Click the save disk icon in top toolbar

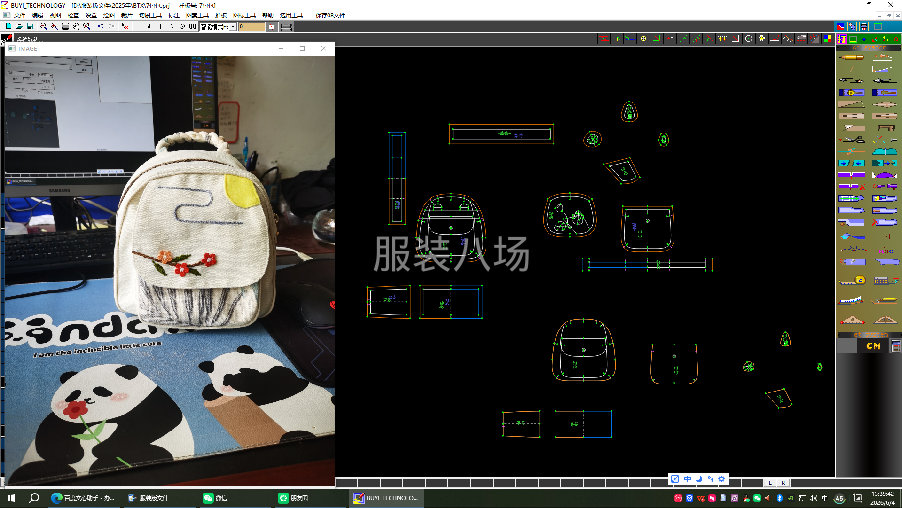click(x=30, y=26)
